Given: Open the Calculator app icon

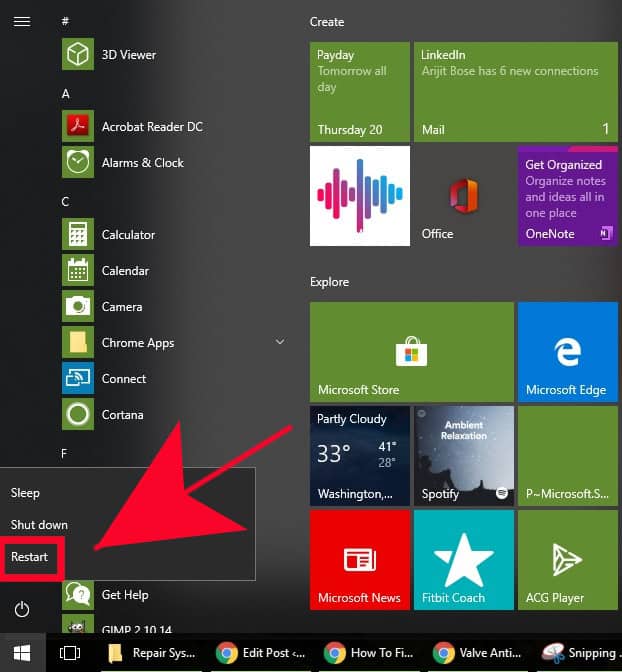Looking at the screenshot, I should pyautogui.click(x=78, y=234).
